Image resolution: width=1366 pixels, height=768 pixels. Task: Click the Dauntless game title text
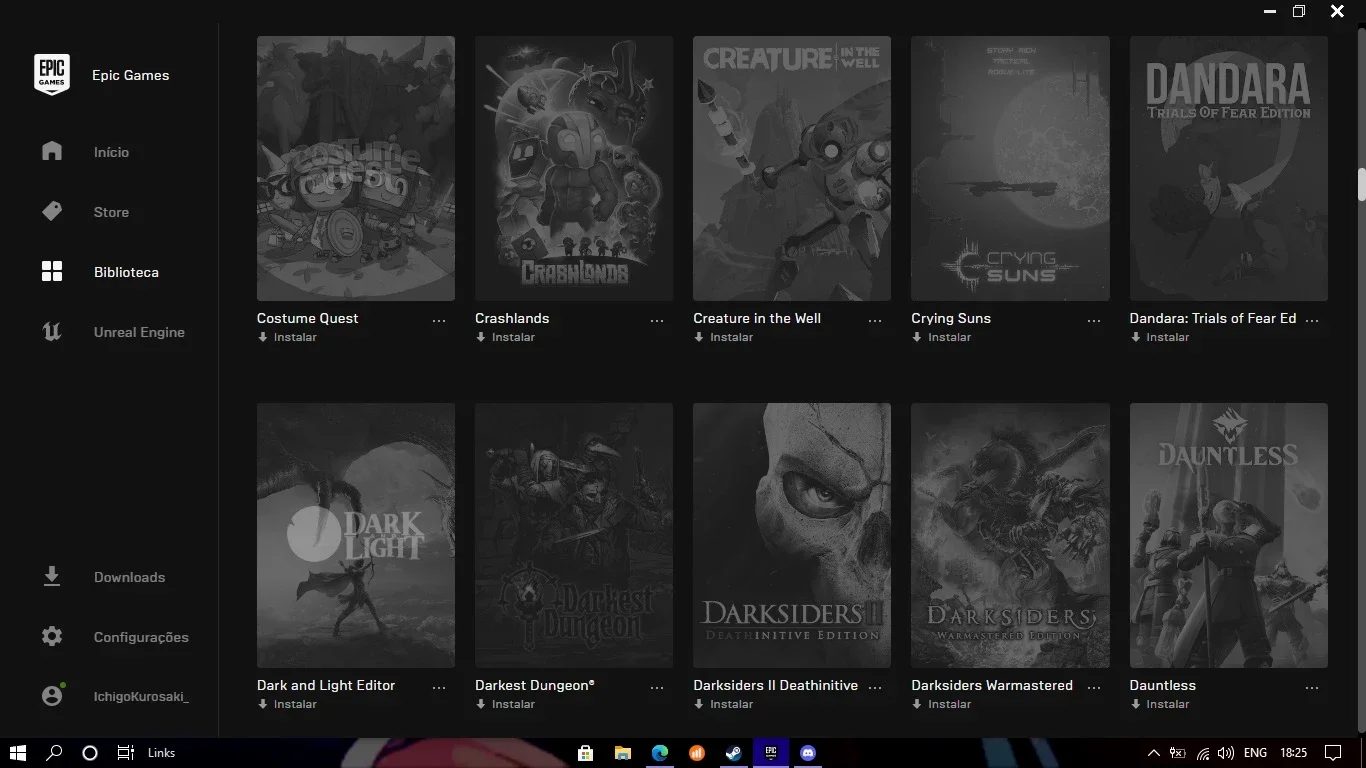pos(1162,685)
